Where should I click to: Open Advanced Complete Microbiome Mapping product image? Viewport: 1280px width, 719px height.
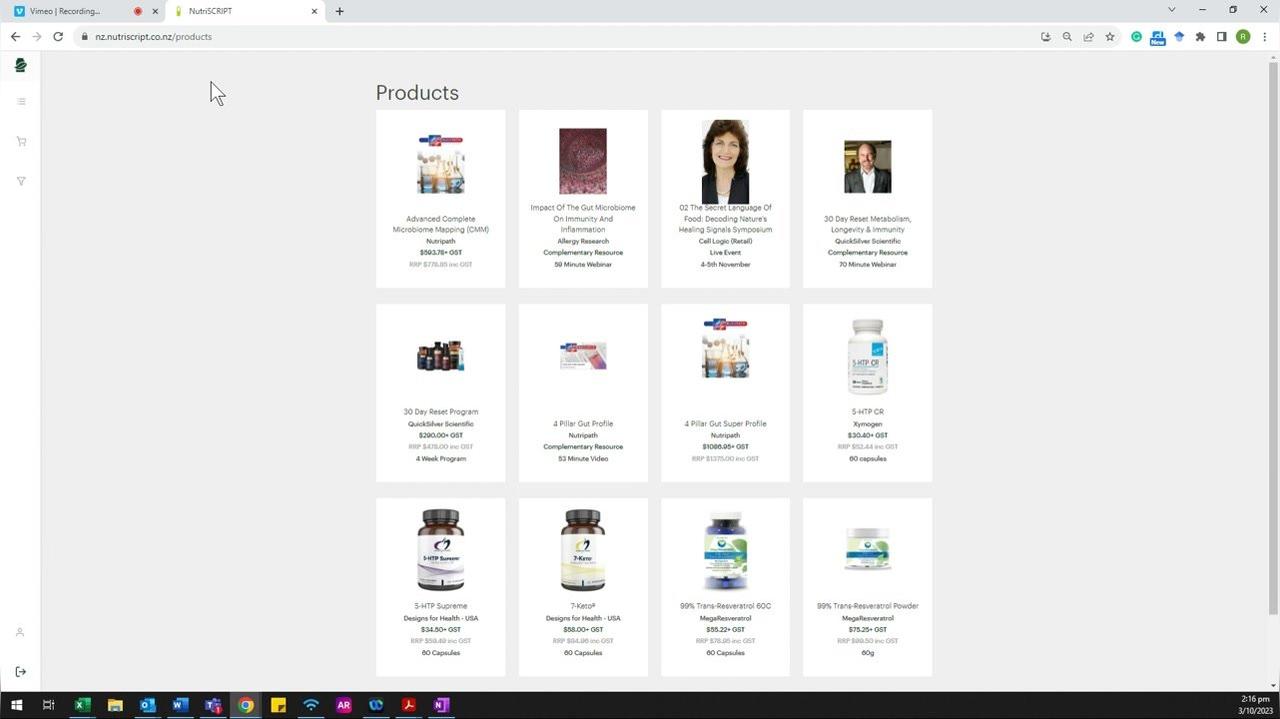441,164
